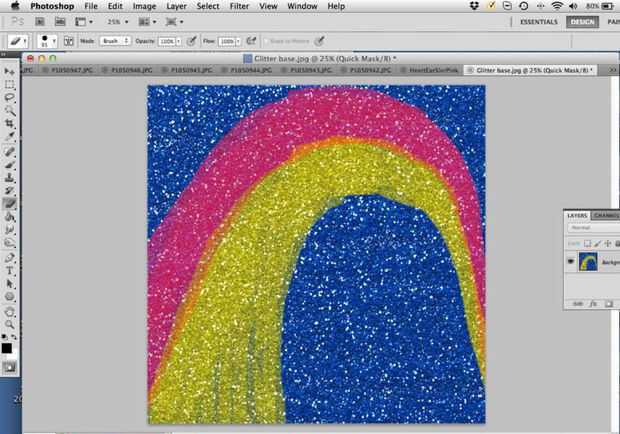The height and width of the screenshot is (434, 620).
Task: Select the Lasso tool
Action: click(x=10, y=98)
